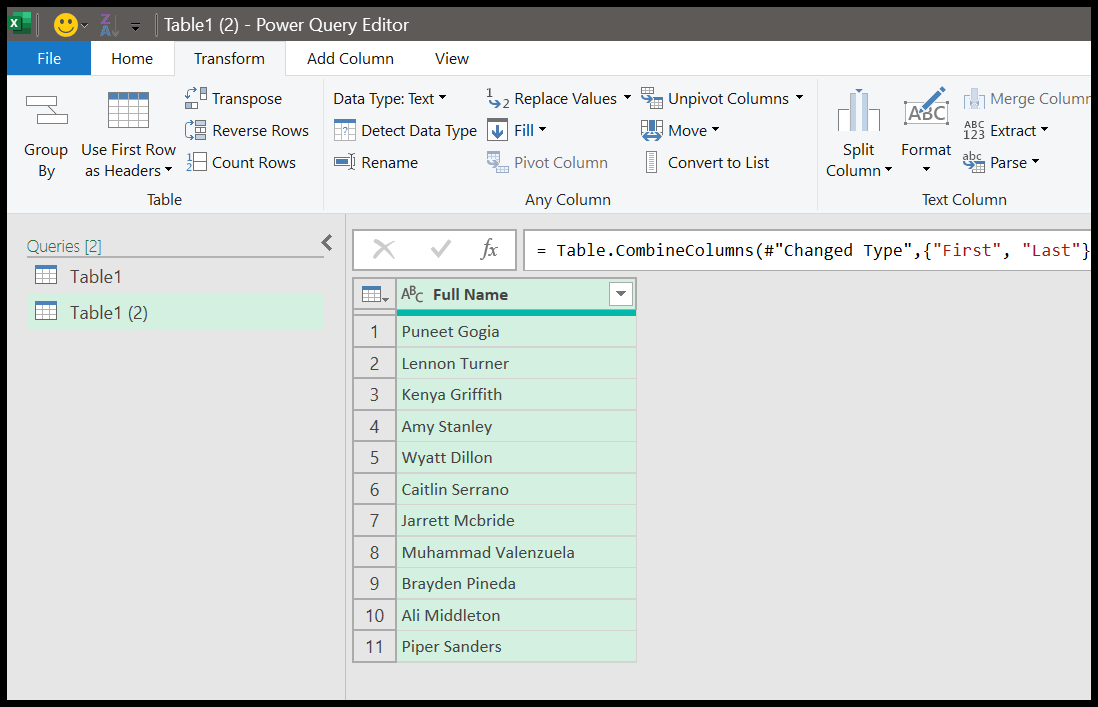Click the Replace Values icon

(x=498, y=98)
